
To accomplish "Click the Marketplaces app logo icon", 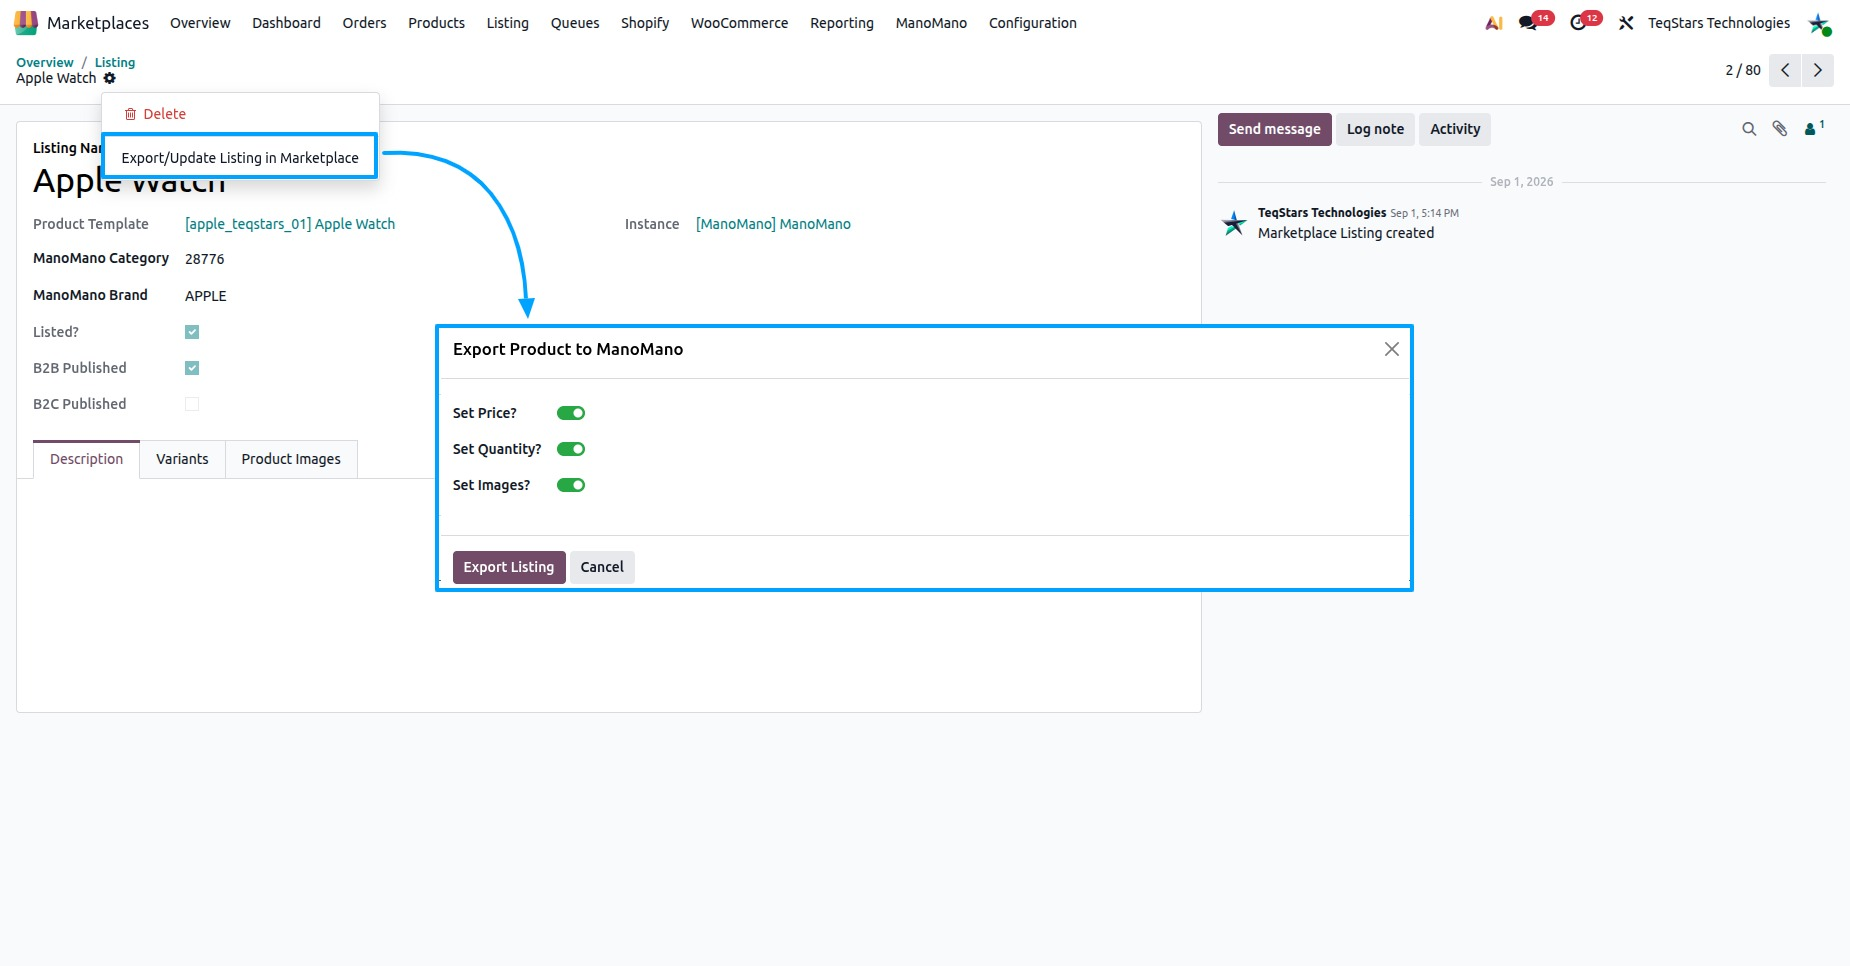I will (26, 22).
